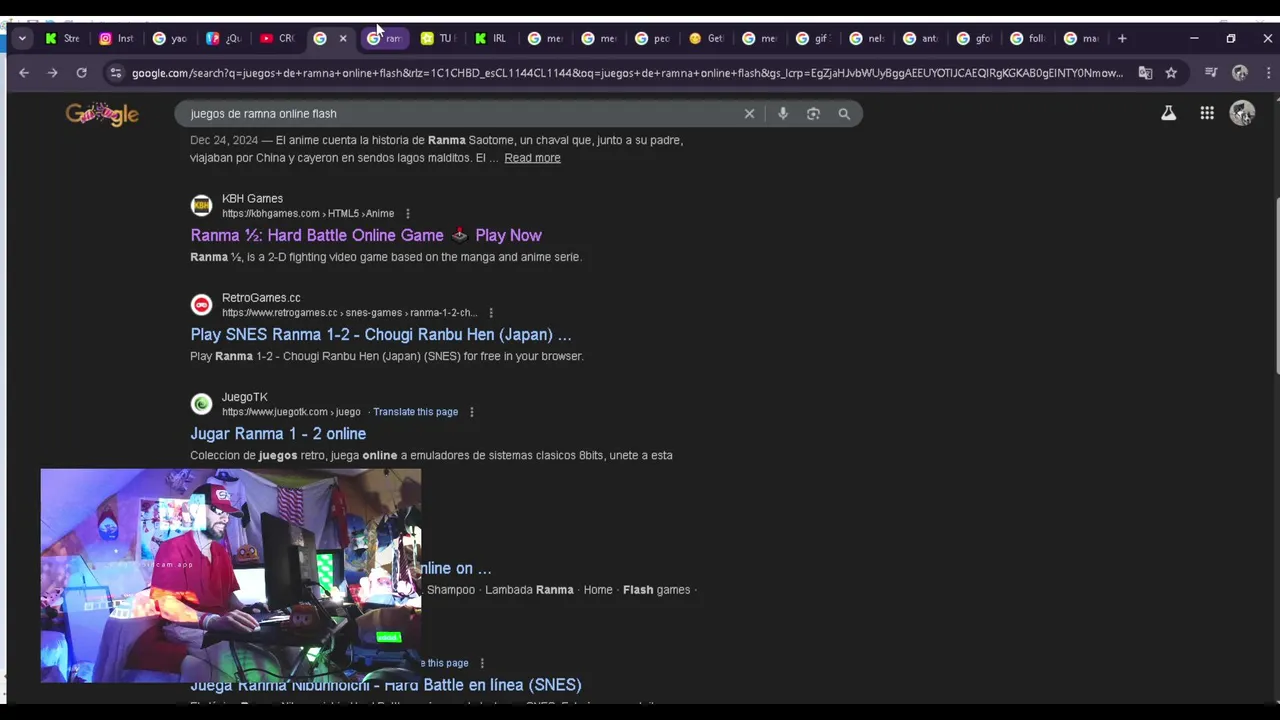Switch to the '¿Qu' tab
The width and height of the screenshot is (1280, 720).
point(223,38)
